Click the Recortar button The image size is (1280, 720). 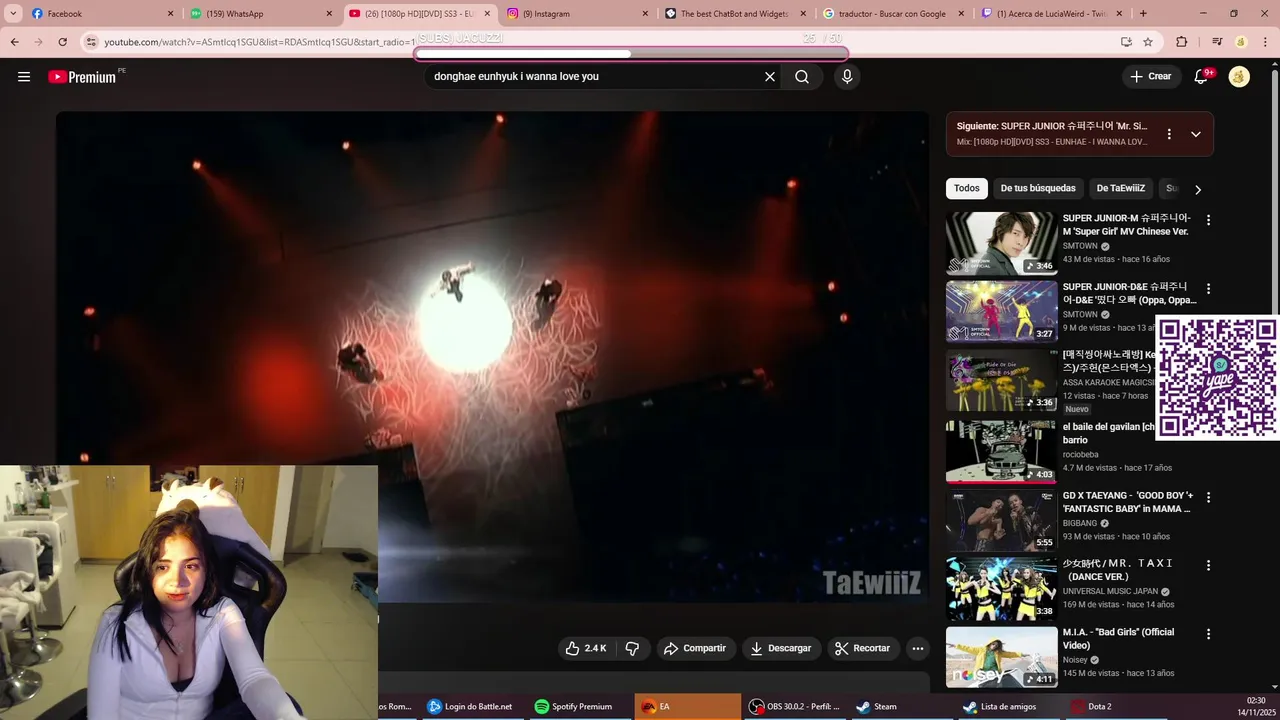pyautogui.click(x=862, y=648)
